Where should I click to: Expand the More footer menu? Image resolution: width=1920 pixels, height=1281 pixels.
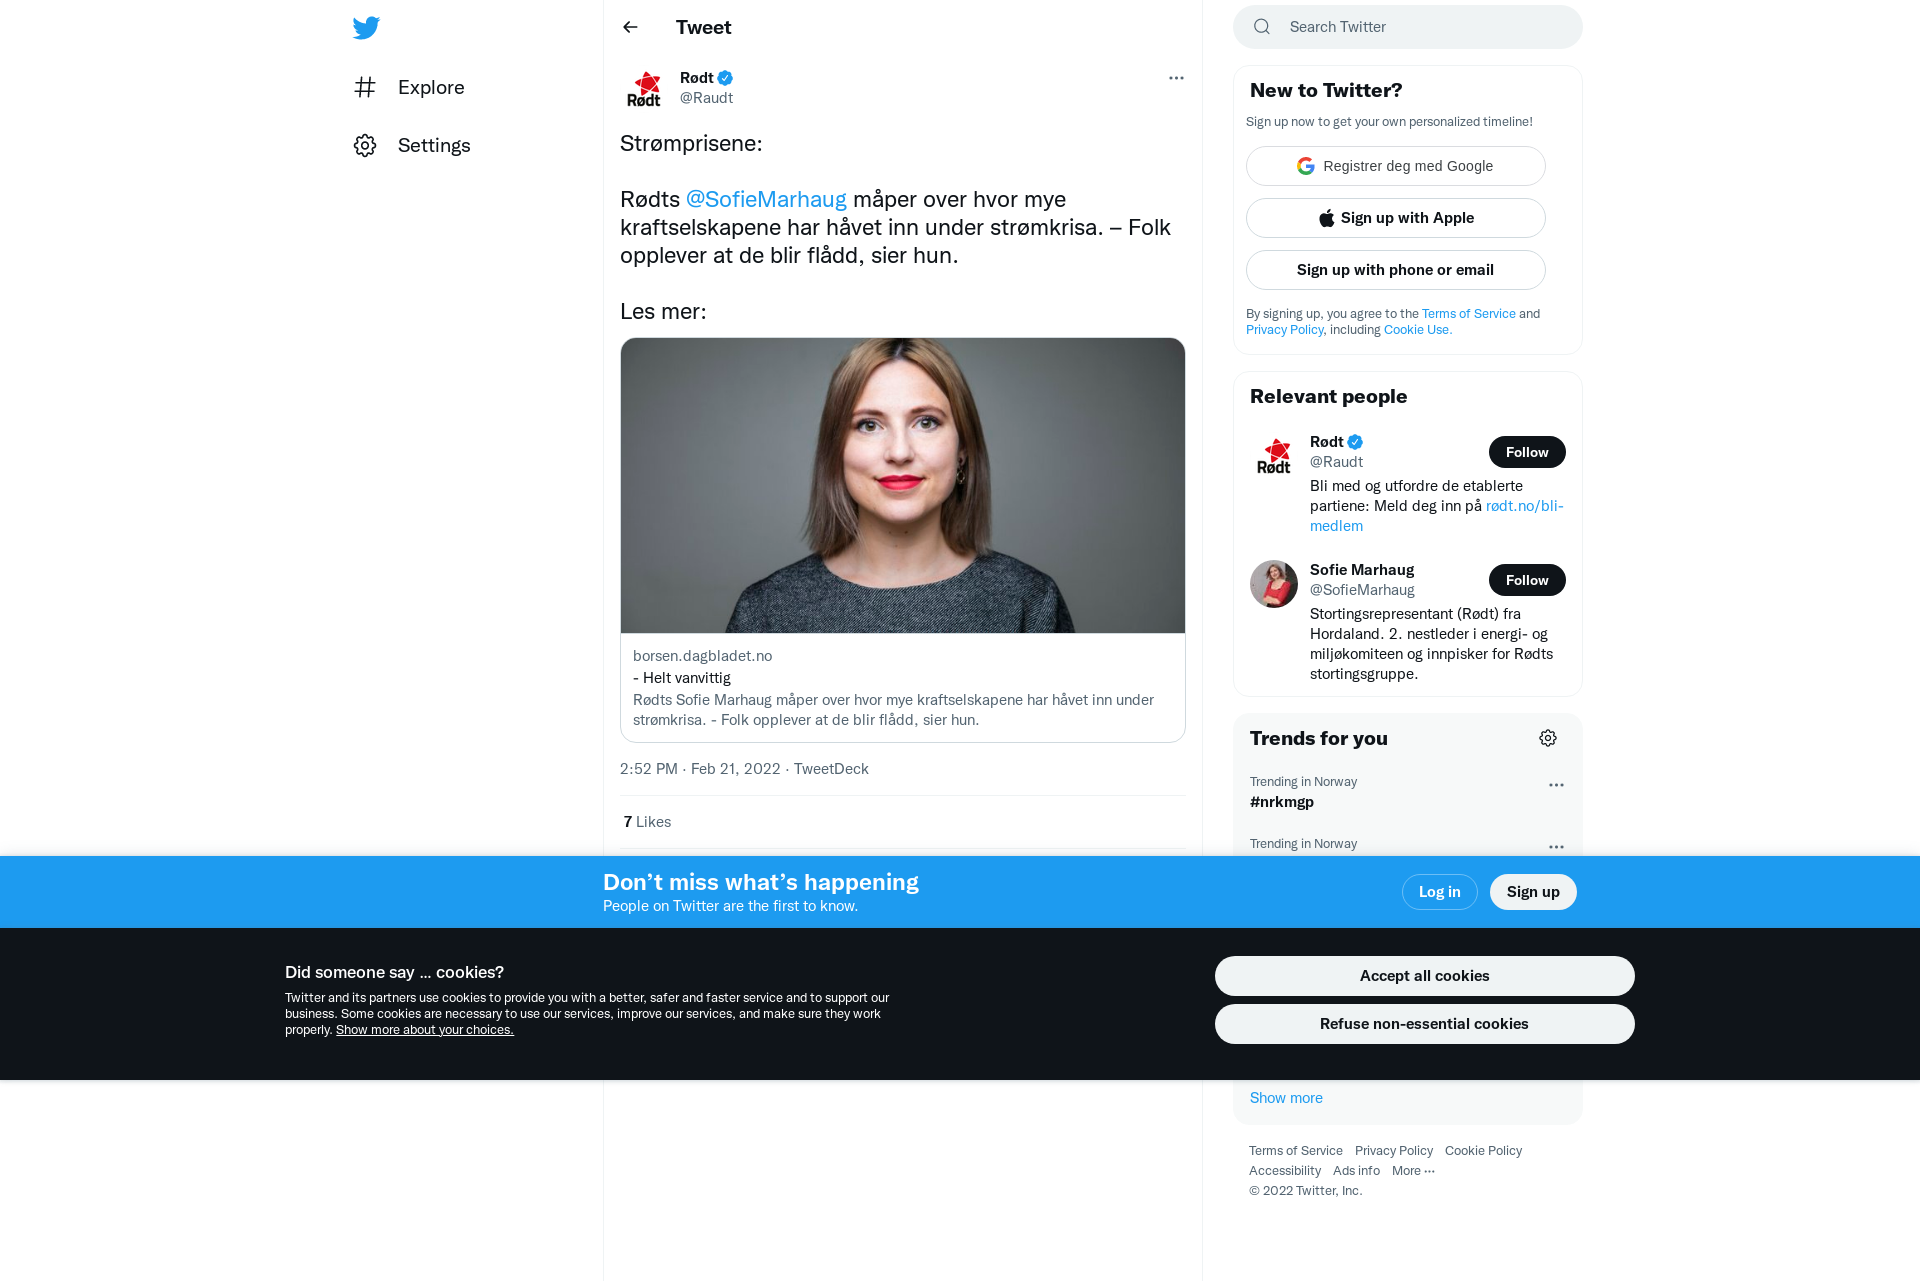(x=1413, y=1171)
